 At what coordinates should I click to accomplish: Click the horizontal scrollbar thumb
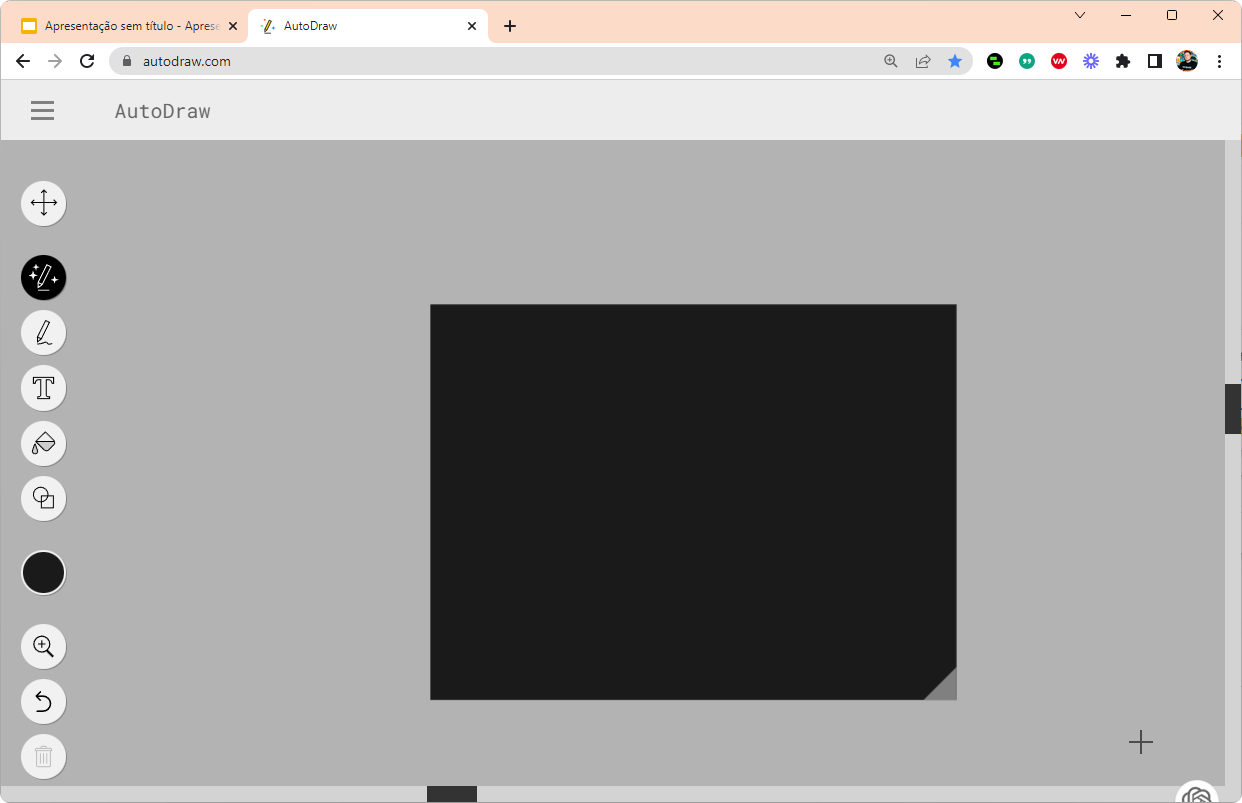452,794
